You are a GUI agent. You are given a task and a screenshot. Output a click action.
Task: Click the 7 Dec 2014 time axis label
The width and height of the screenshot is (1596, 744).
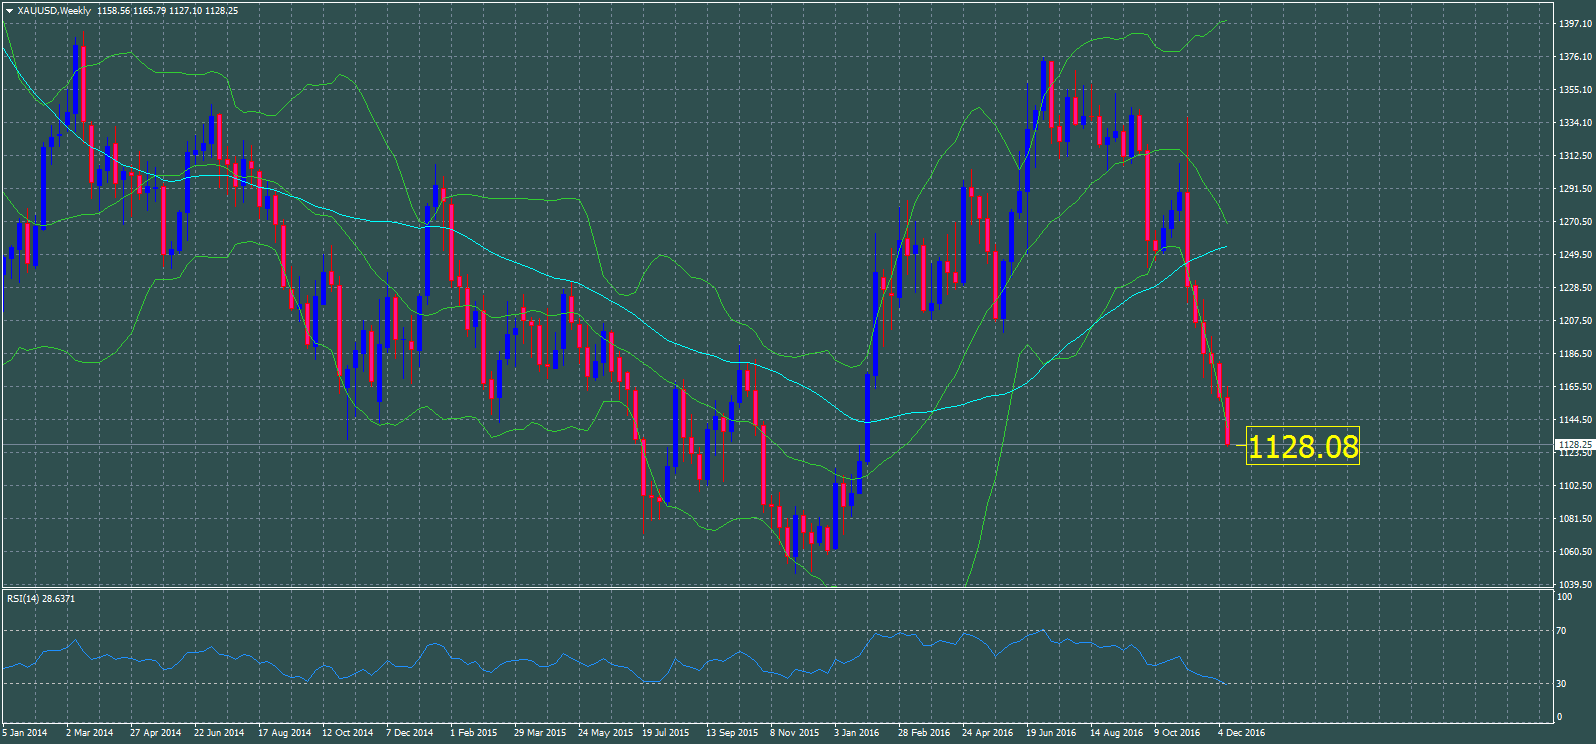(x=410, y=733)
